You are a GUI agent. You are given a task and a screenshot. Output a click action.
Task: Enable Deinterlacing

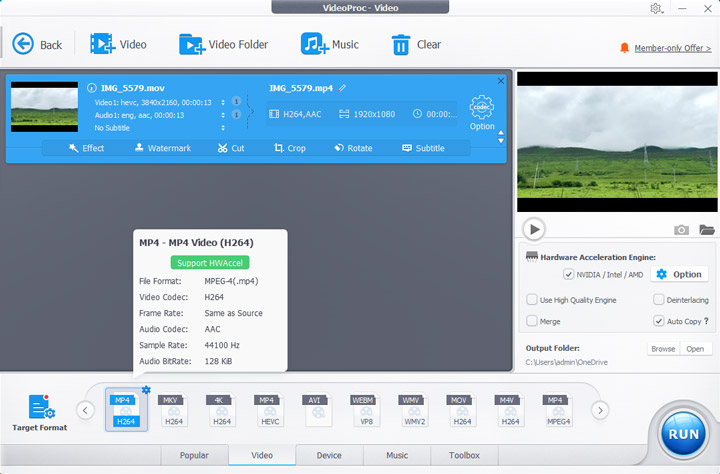tap(658, 299)
